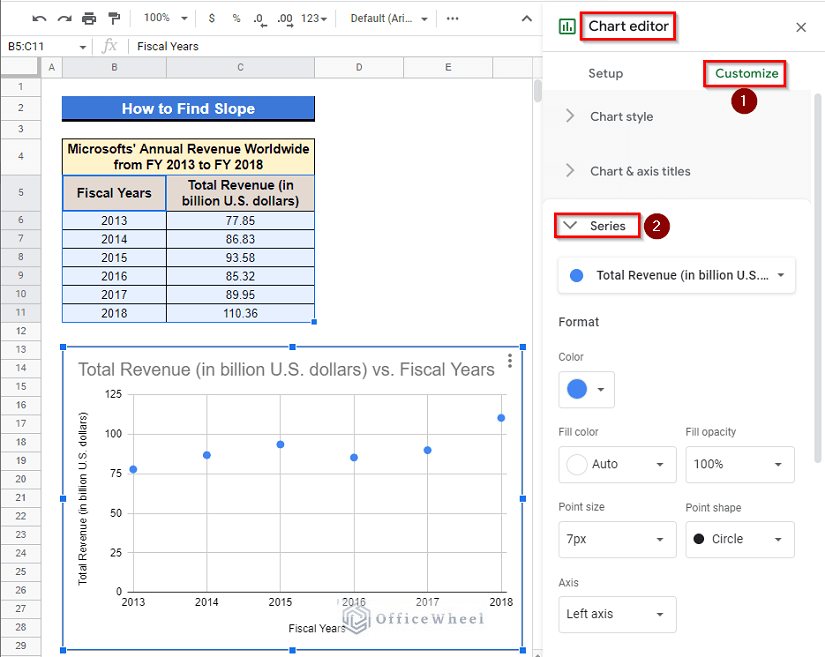Open the Point shape Circle dropdown
The width and height of the screenshot is (825, 657).
click(x=739, y=539)
